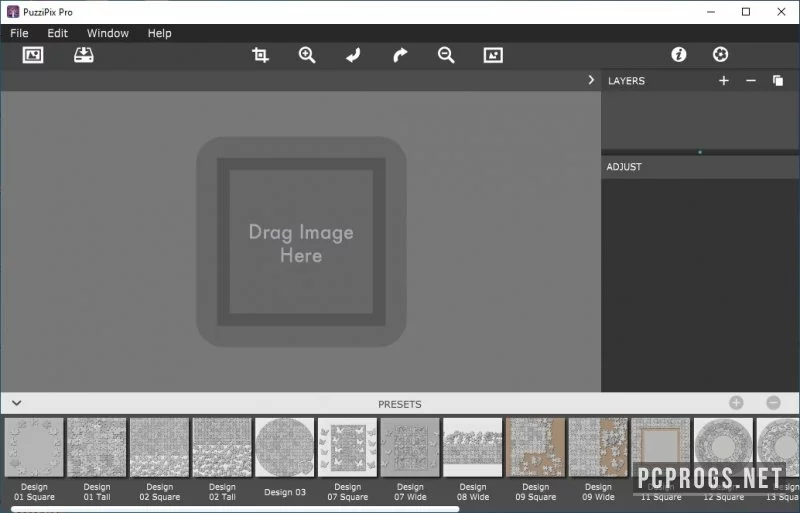Undo with the left curved arrow
Image resolution: width=800 pixels, height=513 pixels.
point(353,55)
